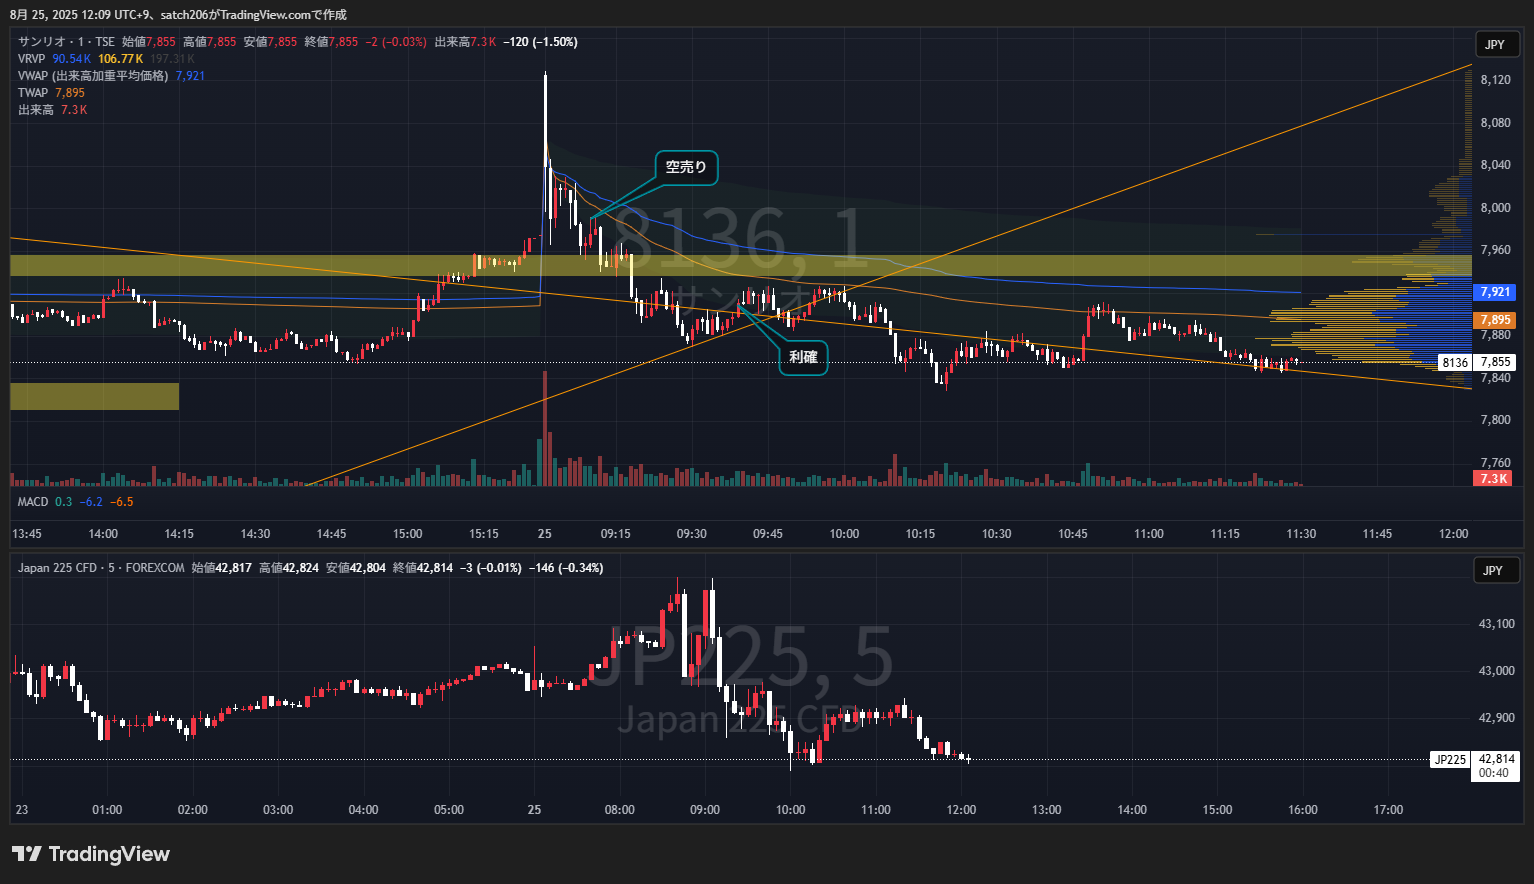Select the 出来高 7.3K indicator legend row
1534x884 pixels.
52,110
